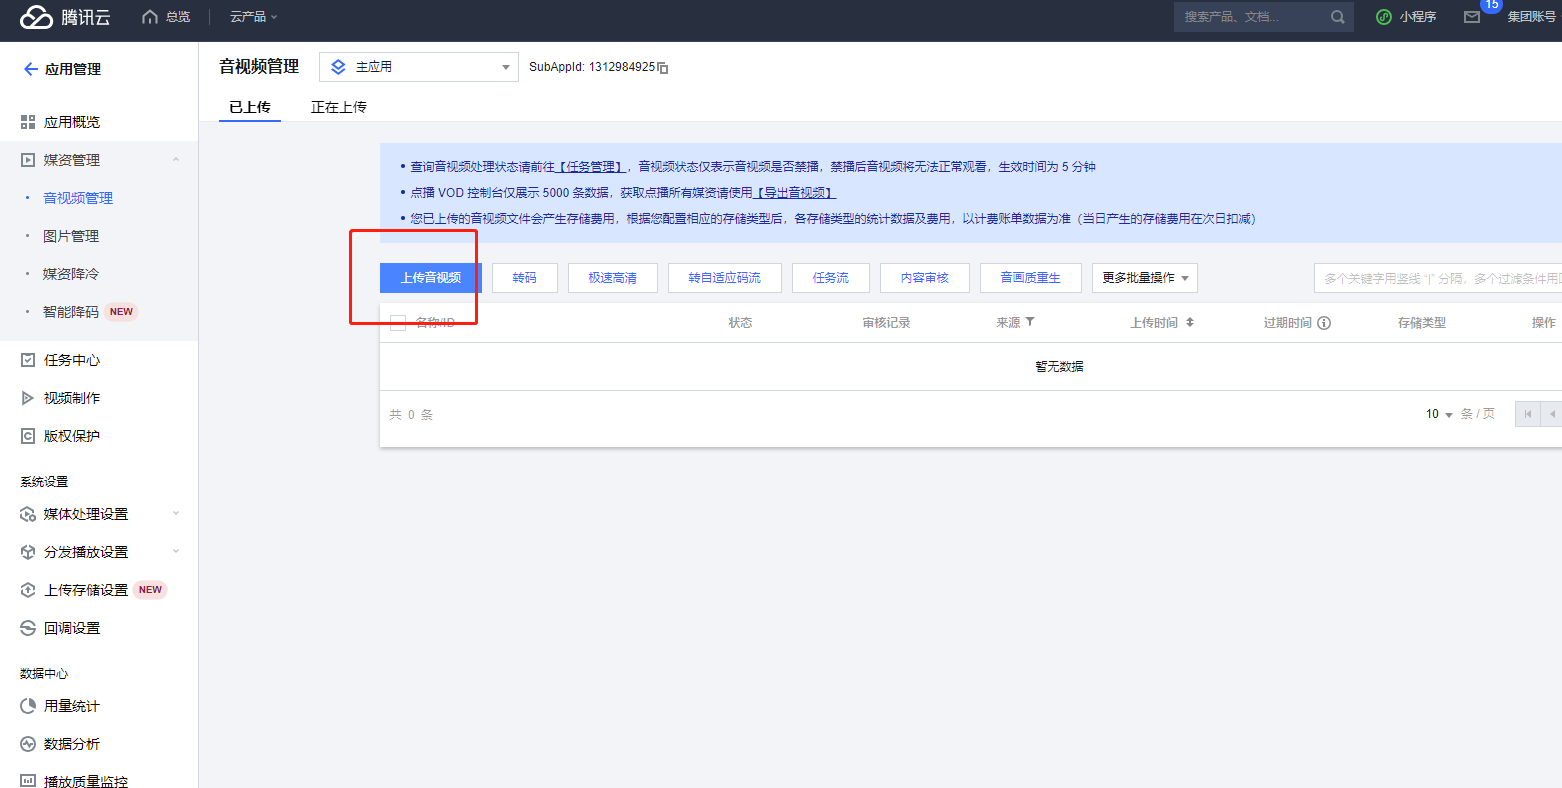Click the back arrow beside 应用管理

(30, 69)
